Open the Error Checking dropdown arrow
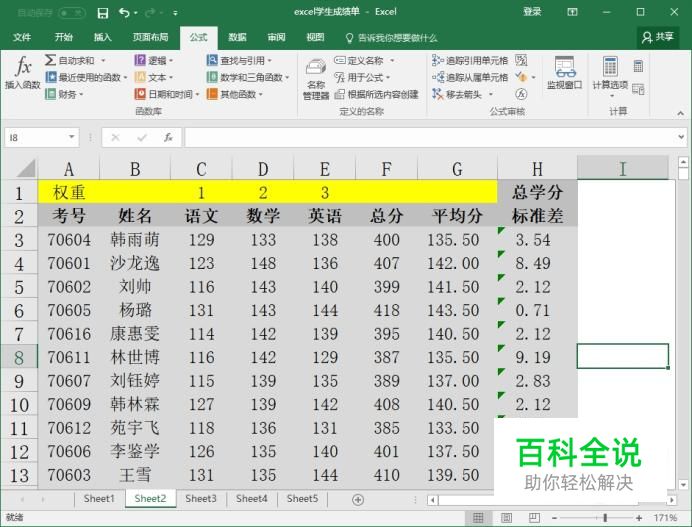 coord(534,78)
